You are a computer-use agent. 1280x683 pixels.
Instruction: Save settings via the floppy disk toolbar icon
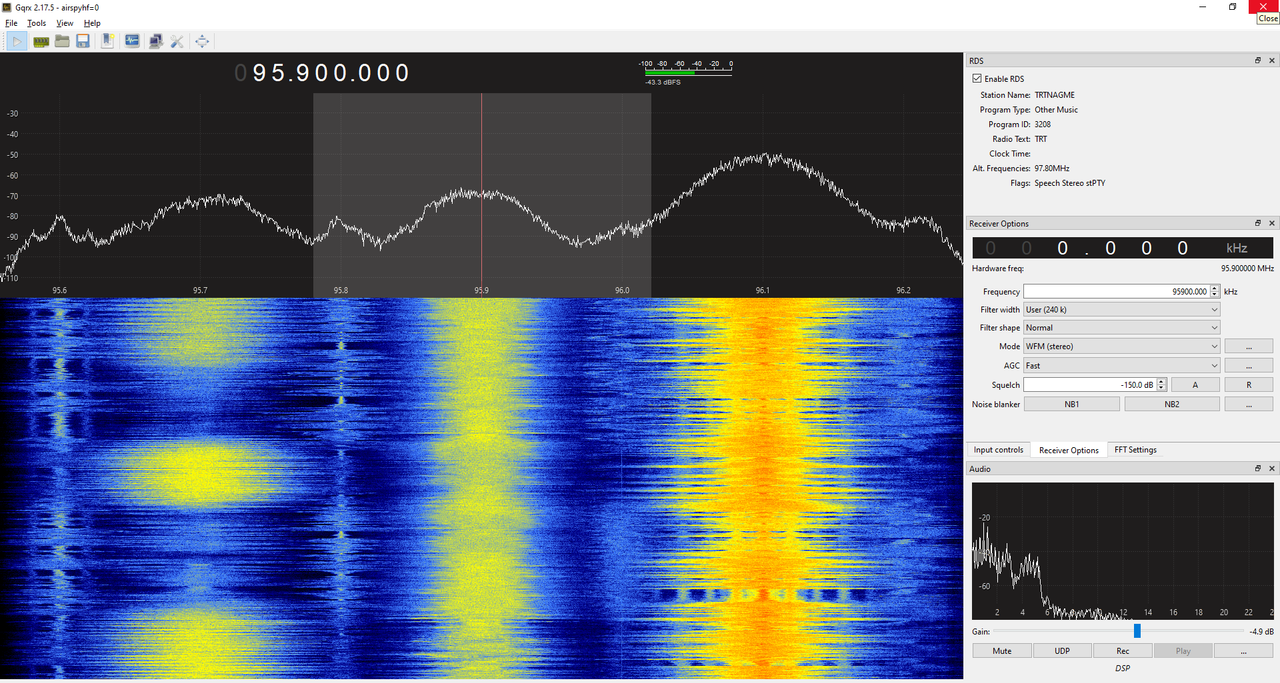coord(83,41)
